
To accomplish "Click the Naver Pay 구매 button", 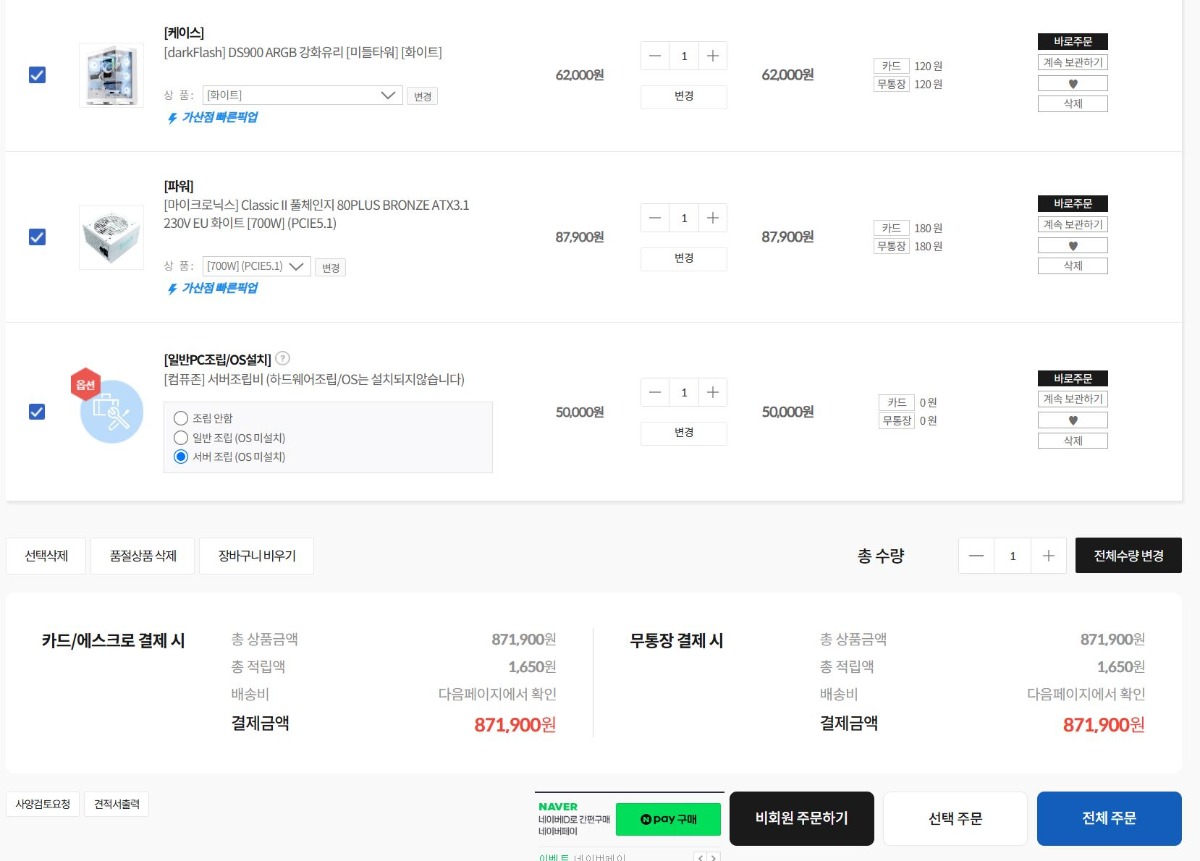I will (x=667, y=819).
